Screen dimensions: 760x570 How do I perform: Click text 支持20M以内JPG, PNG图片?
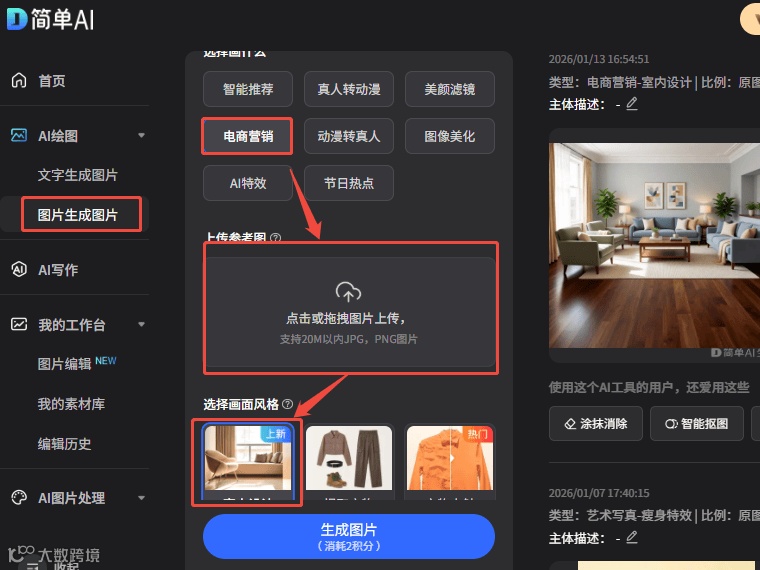[348, 339]
